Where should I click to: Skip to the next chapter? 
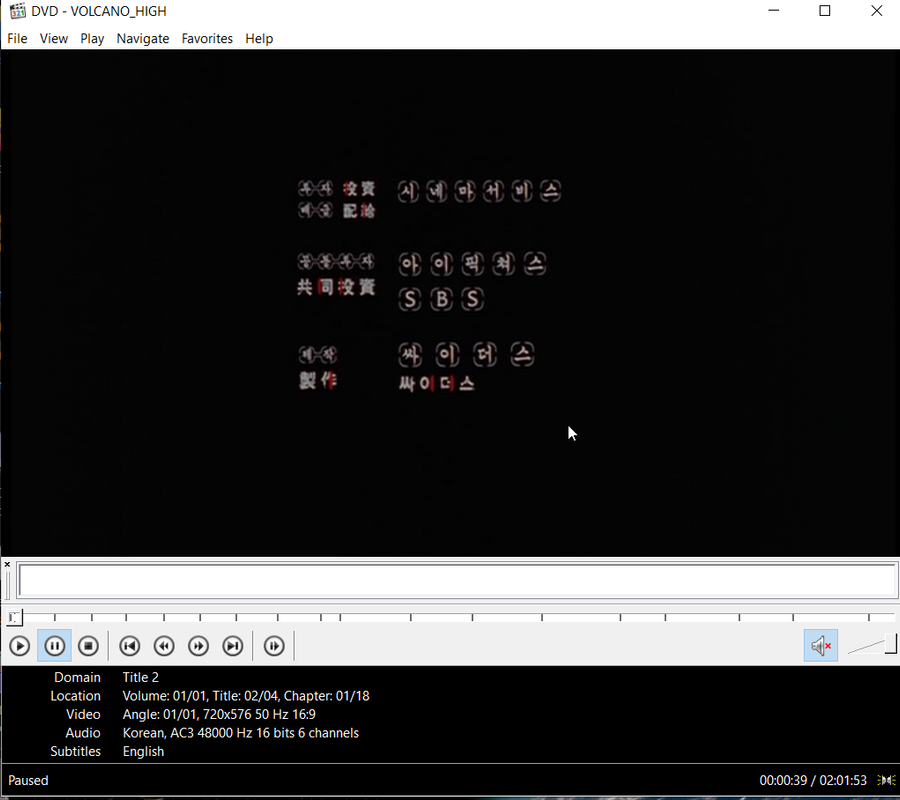tap(233, 646)
